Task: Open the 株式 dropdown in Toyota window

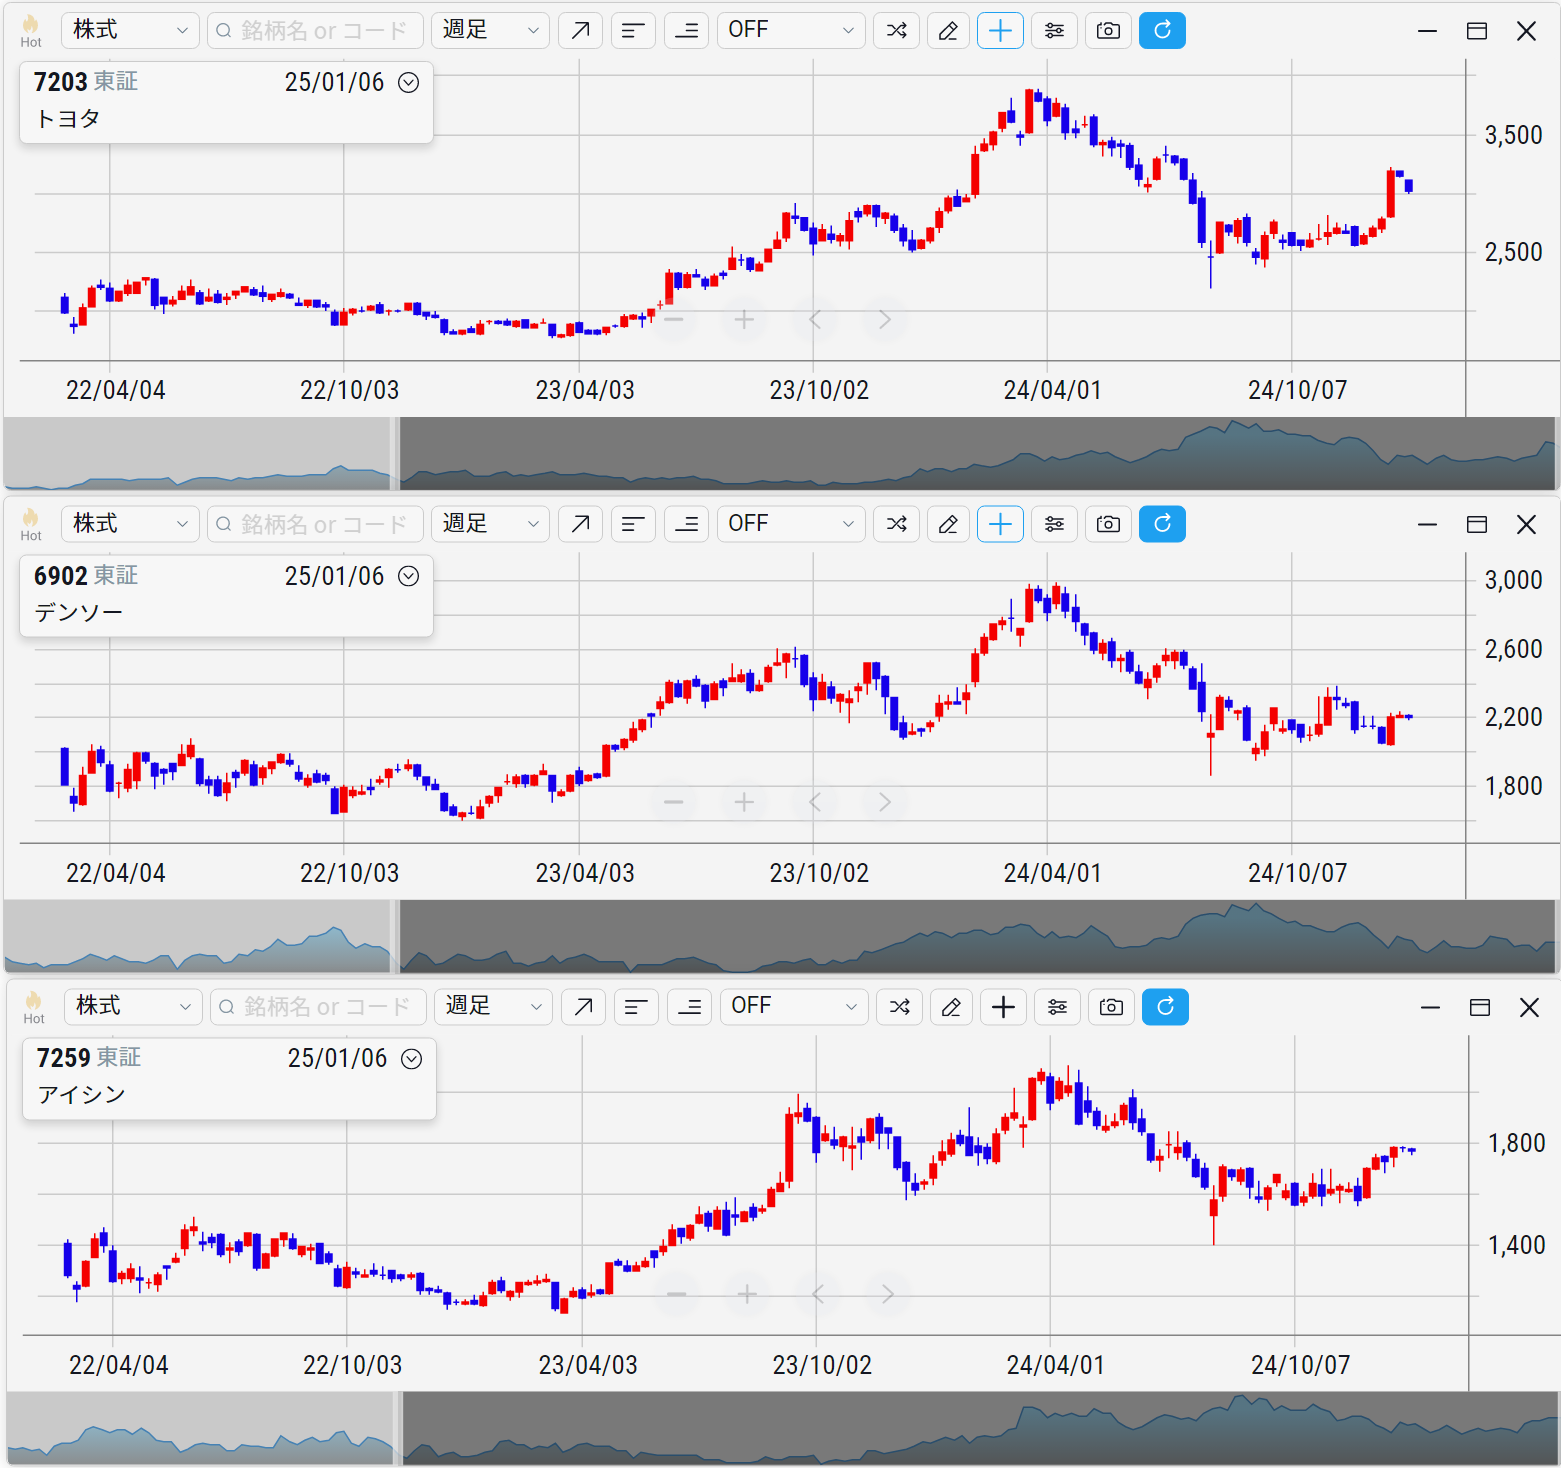Action: pos(130,30)
